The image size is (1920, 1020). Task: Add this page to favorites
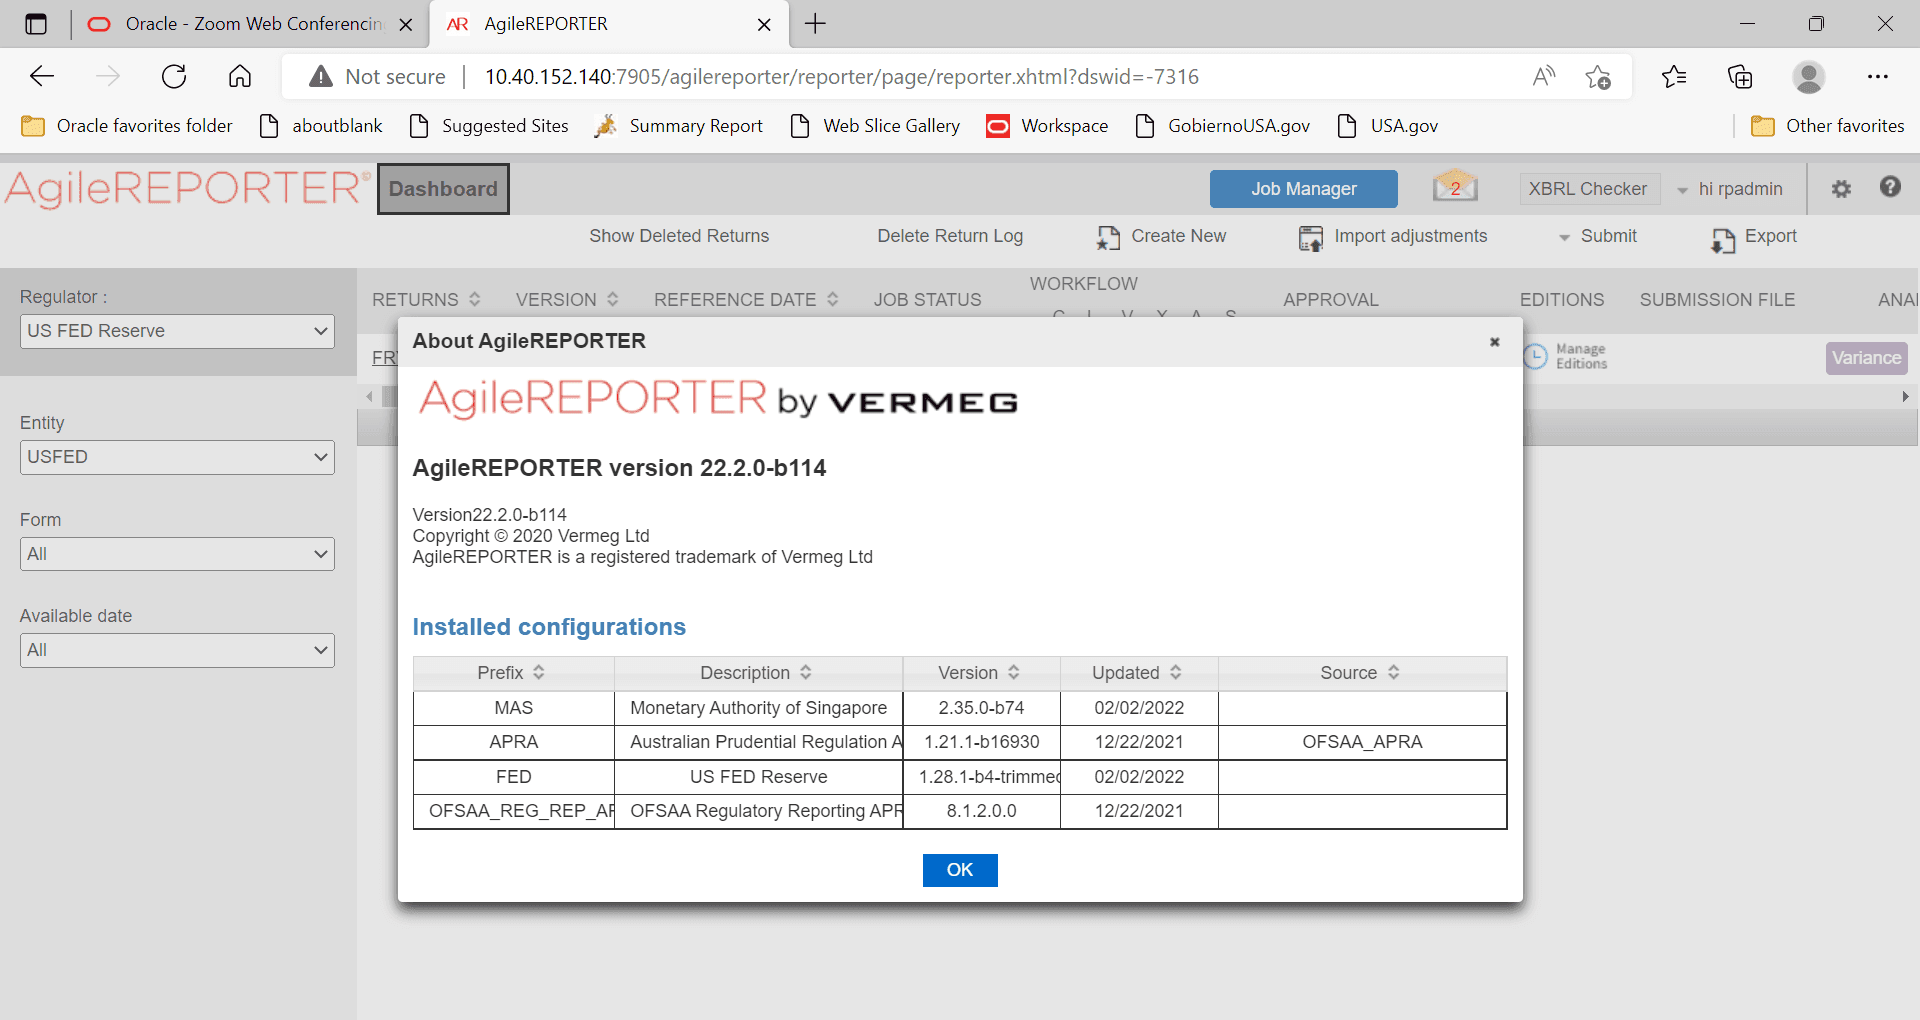click(1598, 77)
